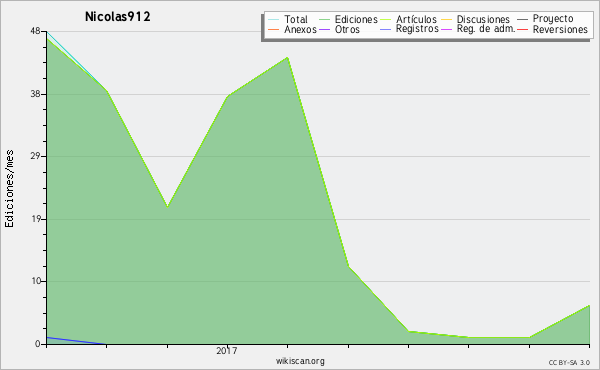Click the y-axis value 0

point(38,344)
